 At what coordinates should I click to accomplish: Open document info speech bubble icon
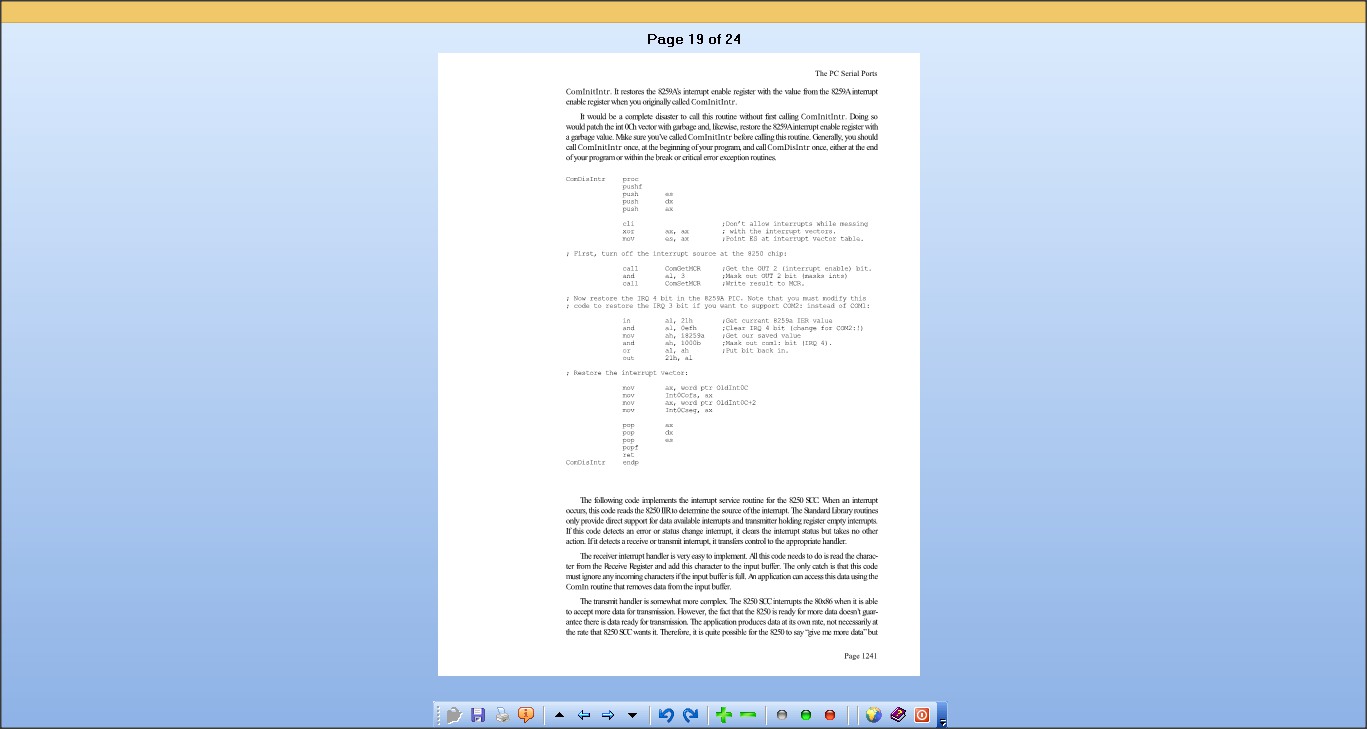[x=526, y=715]
